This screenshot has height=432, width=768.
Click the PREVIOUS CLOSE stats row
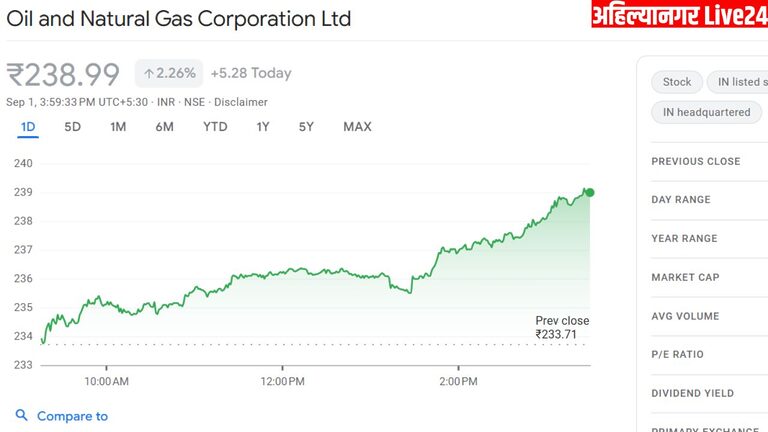698,161
